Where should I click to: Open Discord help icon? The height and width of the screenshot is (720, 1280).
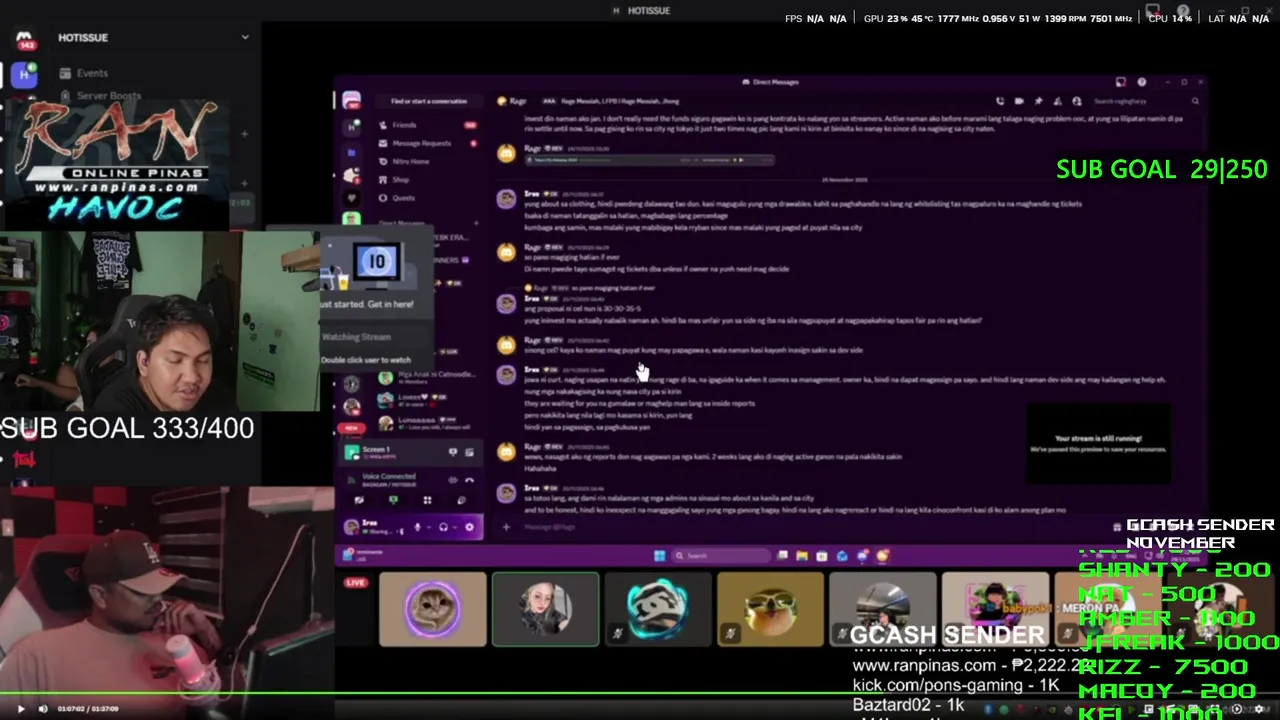pos(1141,82)
